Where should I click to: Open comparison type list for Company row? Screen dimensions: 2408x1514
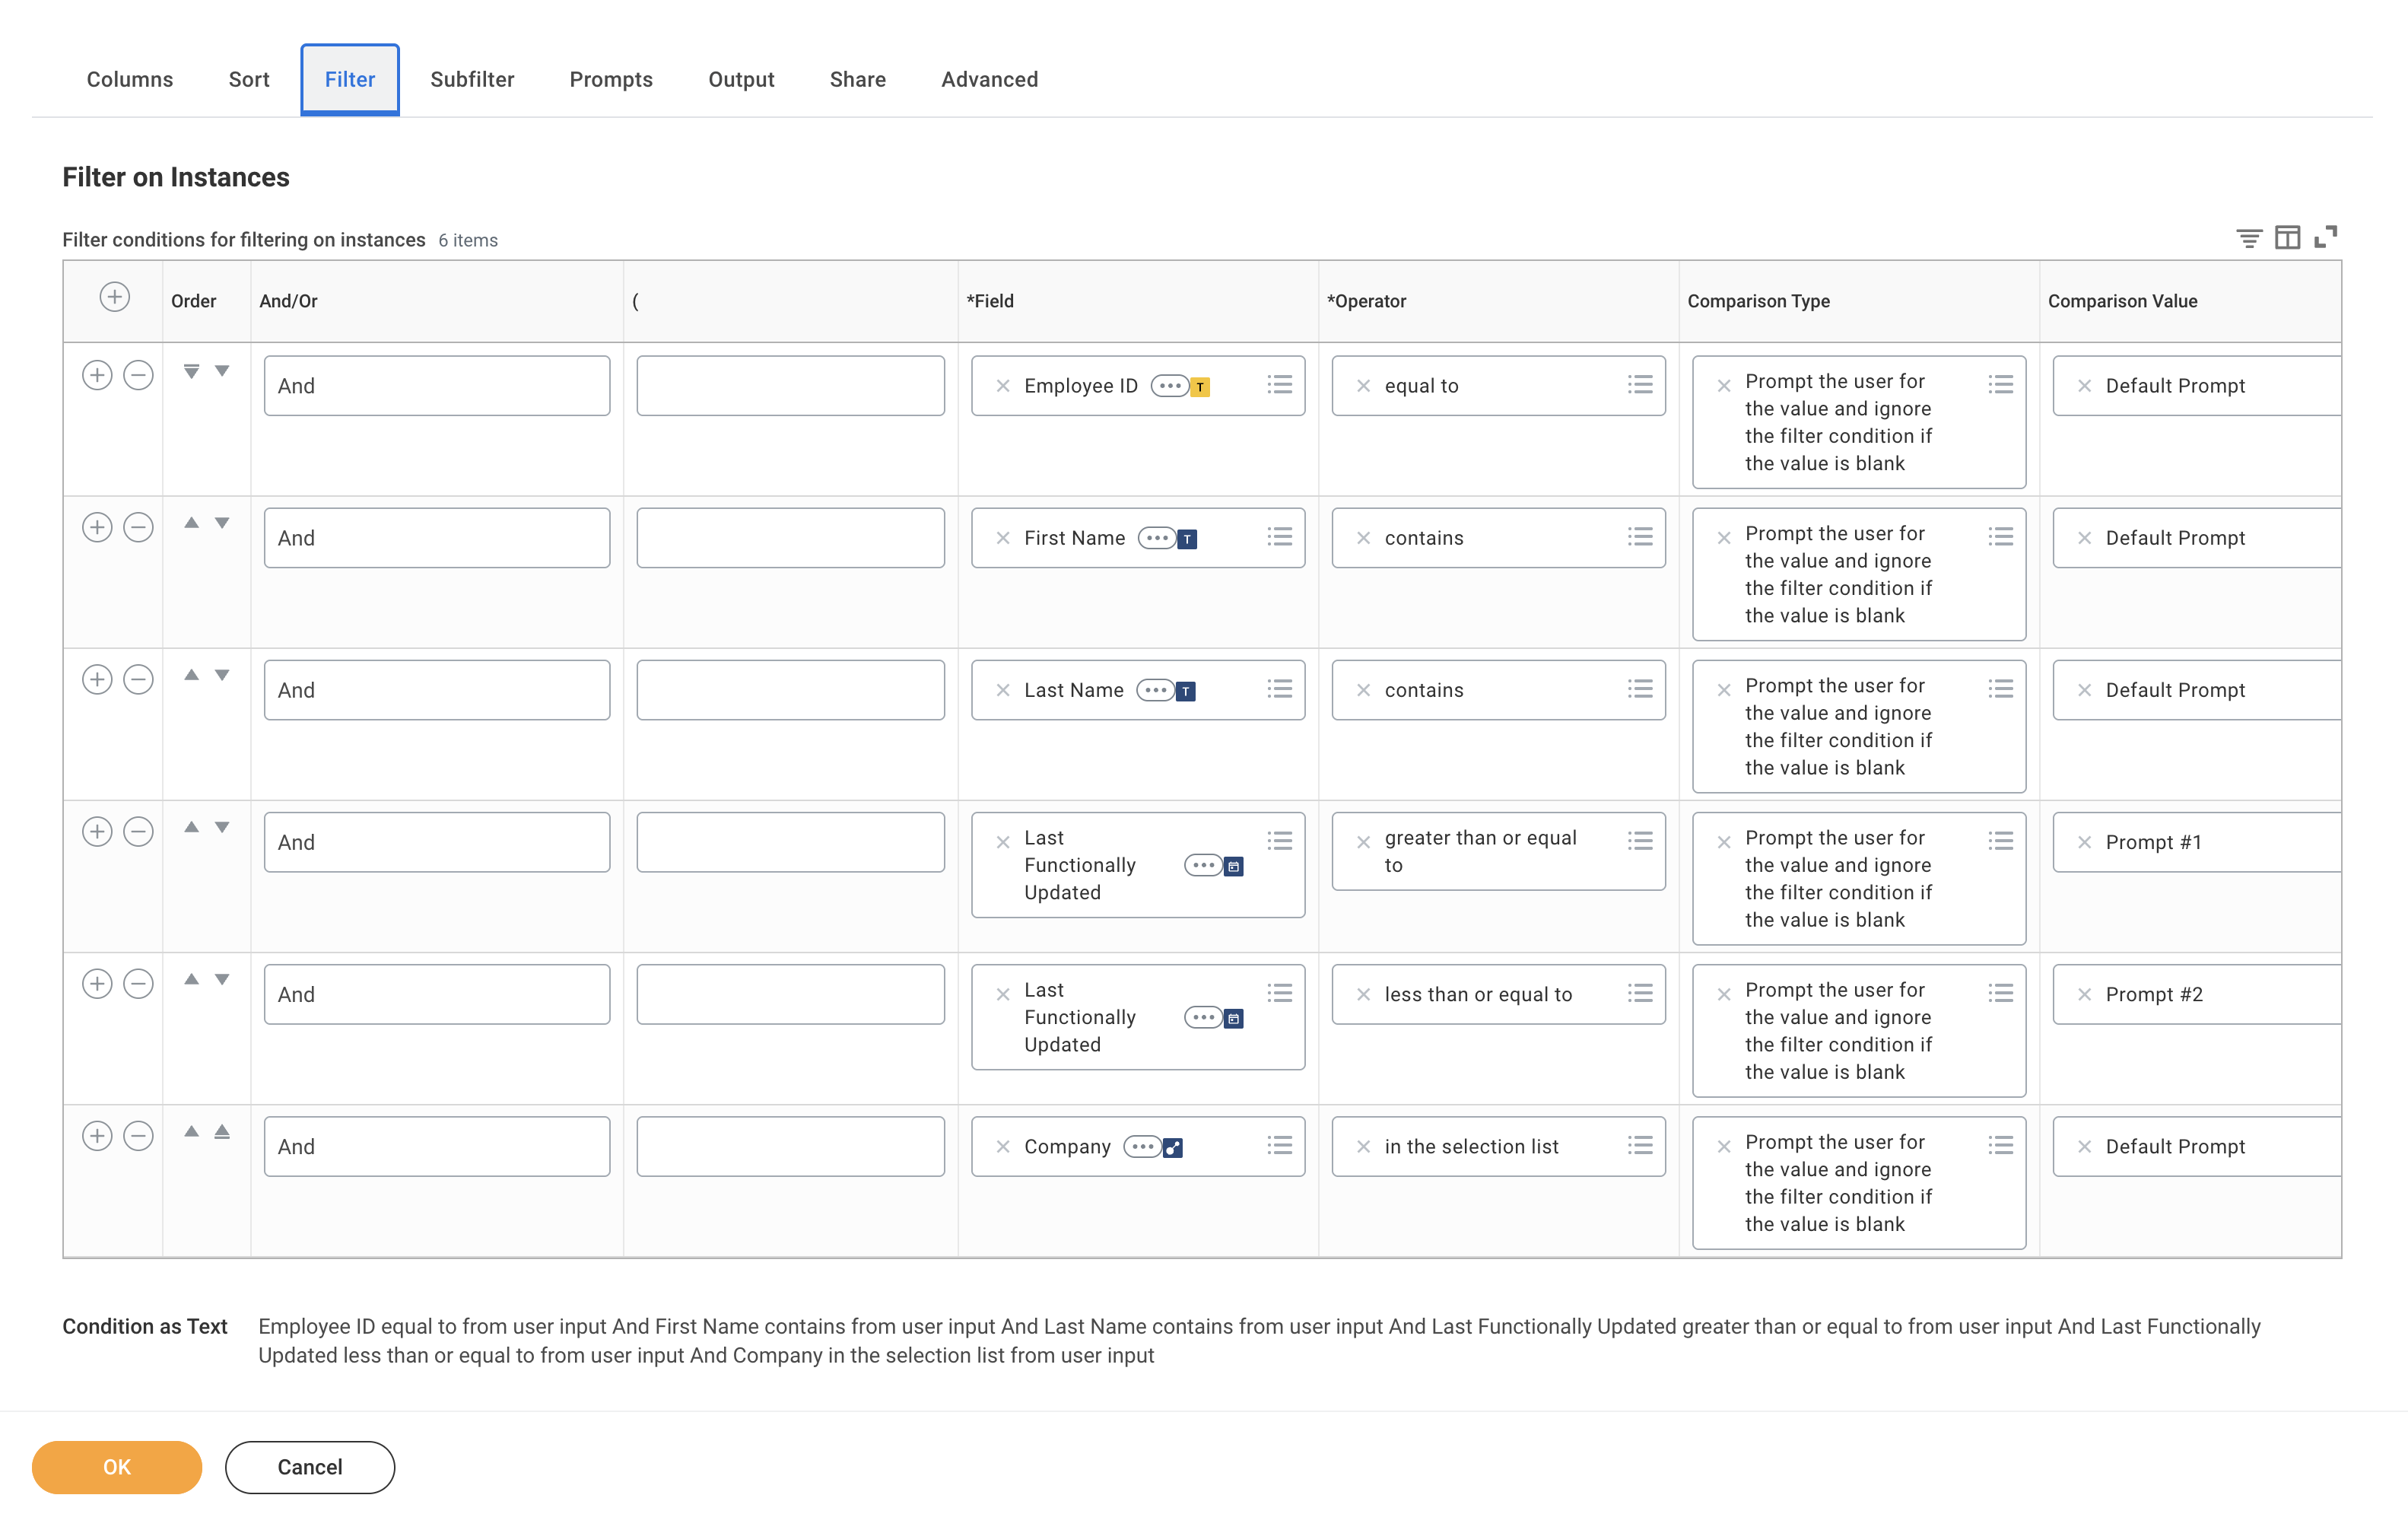tap(2001, 1146)
